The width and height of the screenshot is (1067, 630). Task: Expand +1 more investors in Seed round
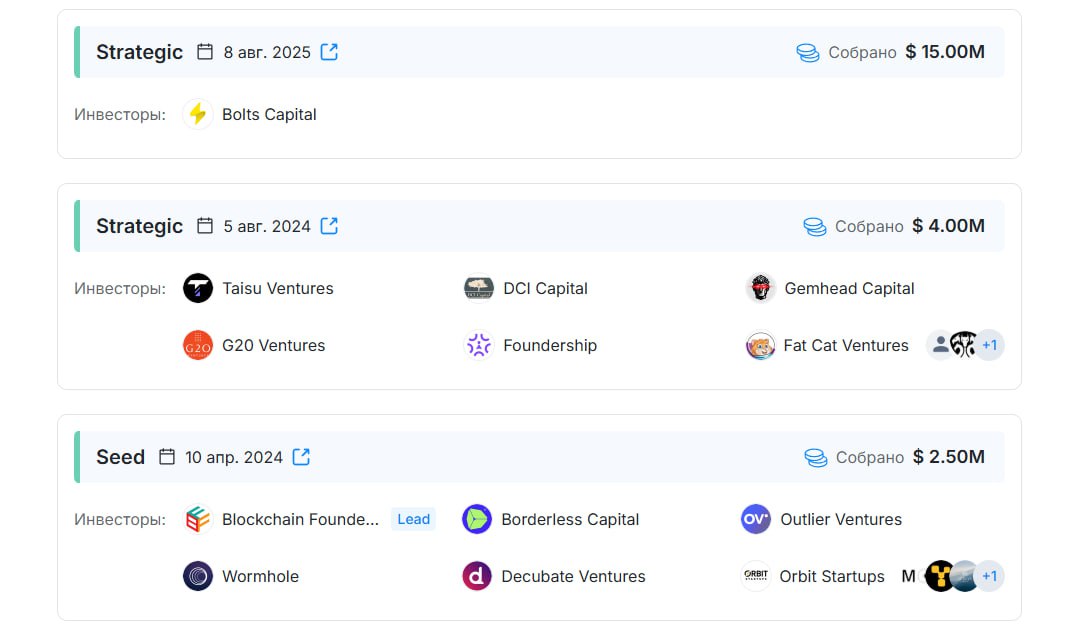pyautogui.click(x=989, y=576)
